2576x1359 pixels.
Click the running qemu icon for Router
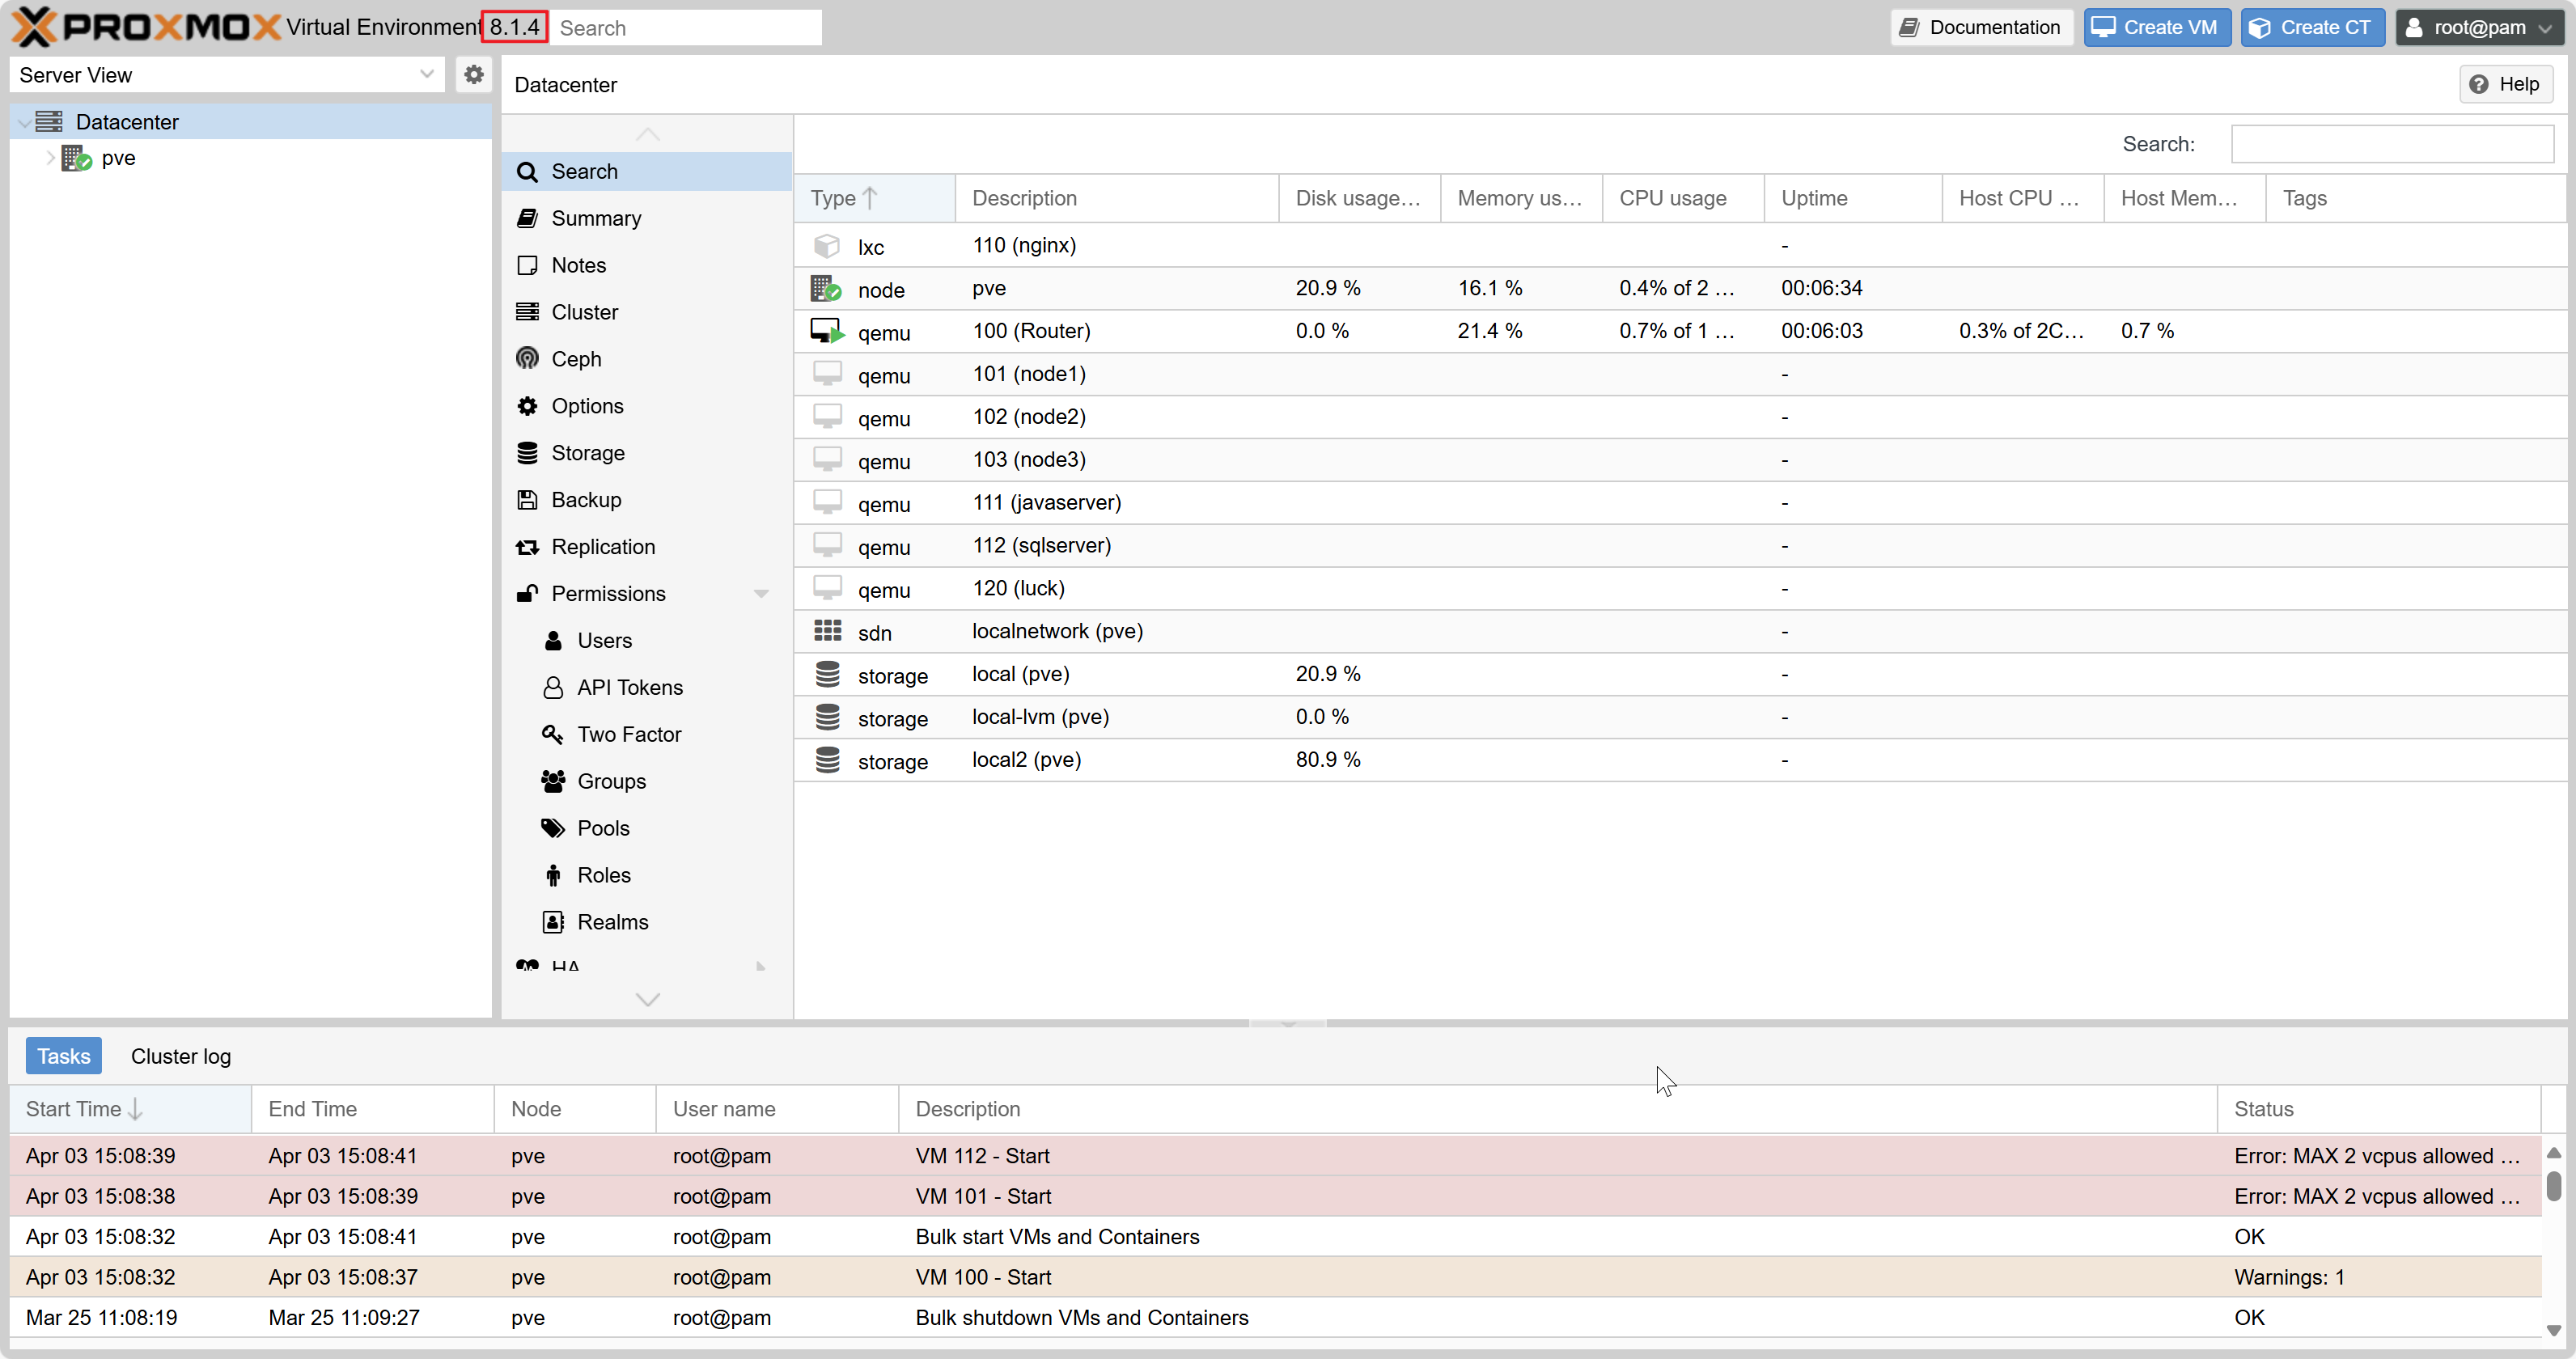827,331
